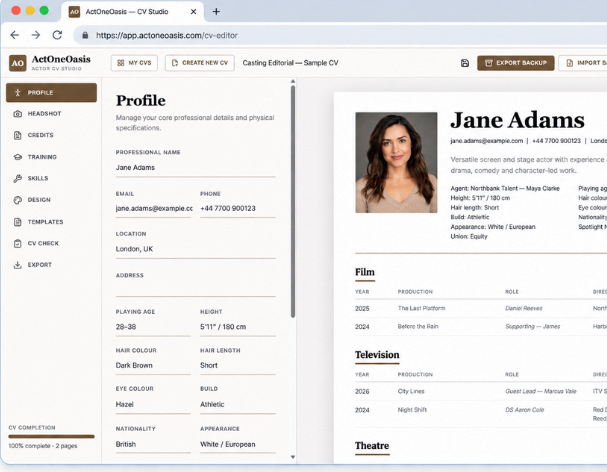Edit the Eye Colour field
The height and width of the screenshot is (472, 607).
(x=153, y=404)
